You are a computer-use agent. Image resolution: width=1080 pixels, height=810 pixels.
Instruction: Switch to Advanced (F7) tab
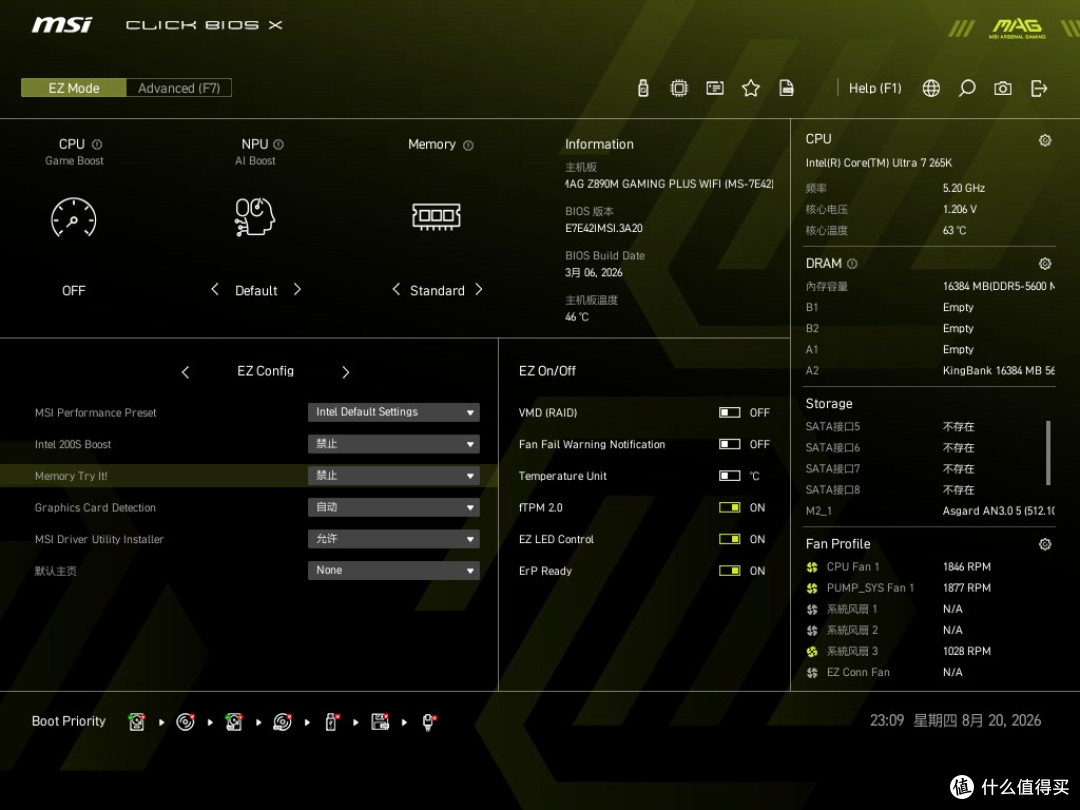179,87
